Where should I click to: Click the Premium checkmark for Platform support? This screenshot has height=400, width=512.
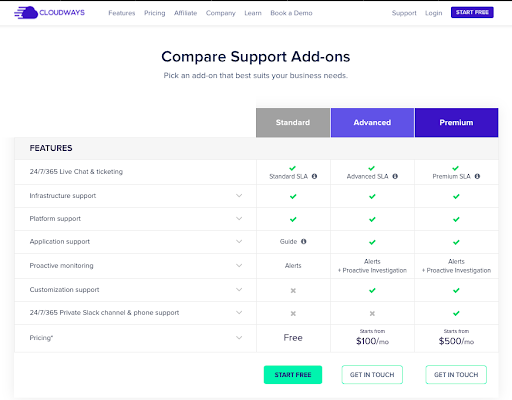tap(456, 219)
